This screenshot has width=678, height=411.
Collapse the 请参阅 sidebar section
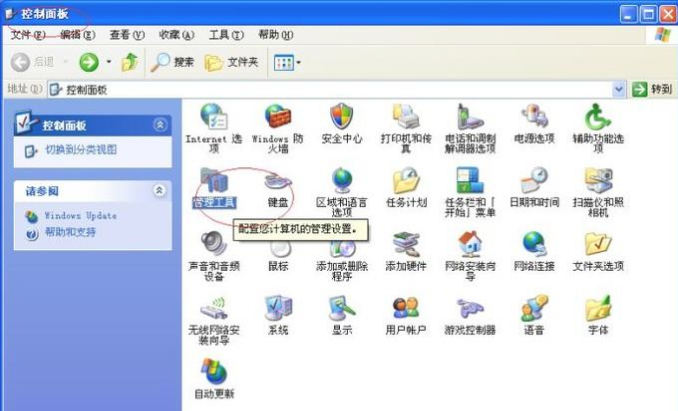(x=160, y=190)
